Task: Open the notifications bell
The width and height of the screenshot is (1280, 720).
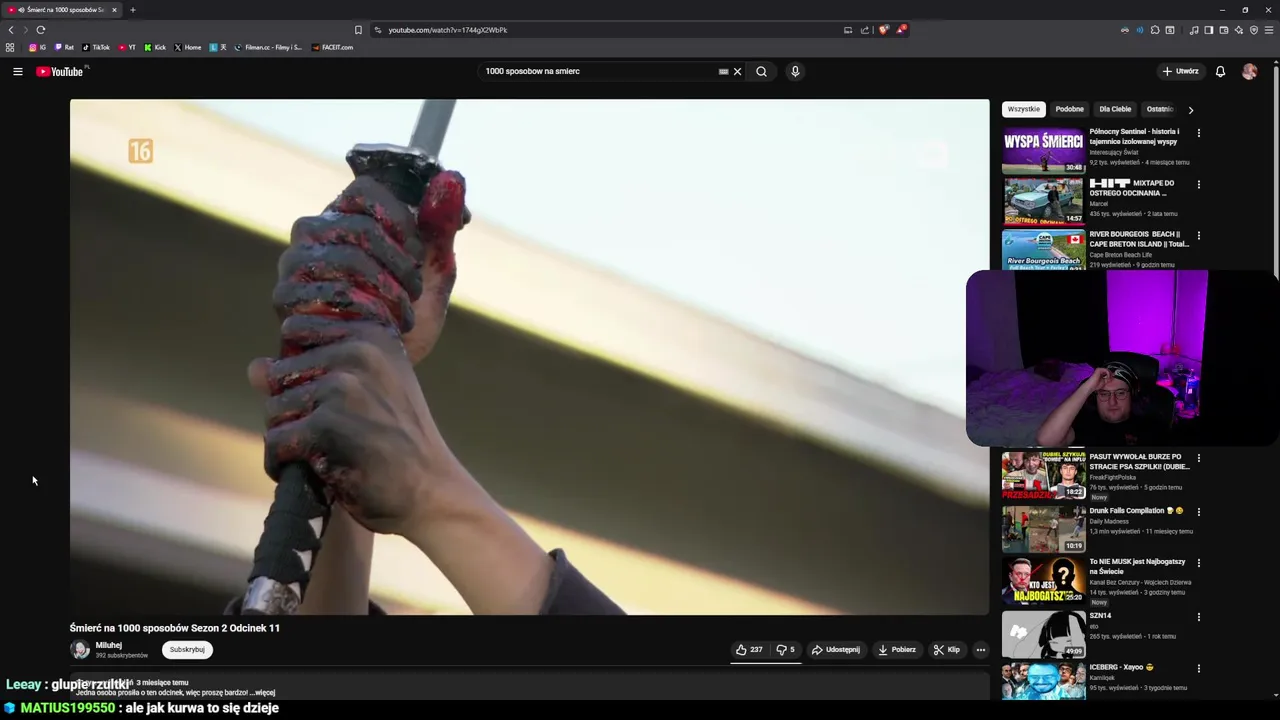Action: click(1220, 71)
